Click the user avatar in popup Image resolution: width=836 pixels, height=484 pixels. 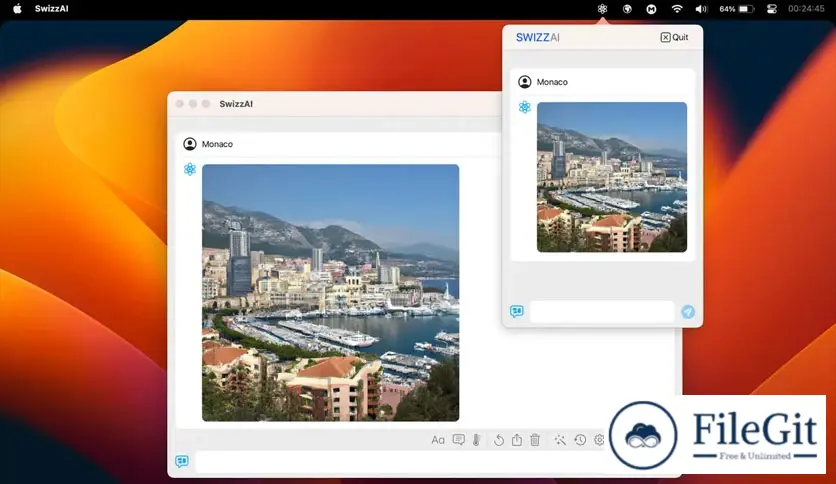click(525, 82)
